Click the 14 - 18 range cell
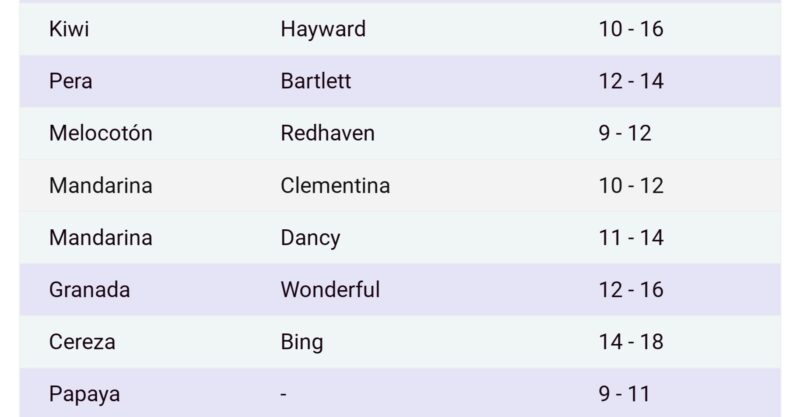 coord(631,342)
